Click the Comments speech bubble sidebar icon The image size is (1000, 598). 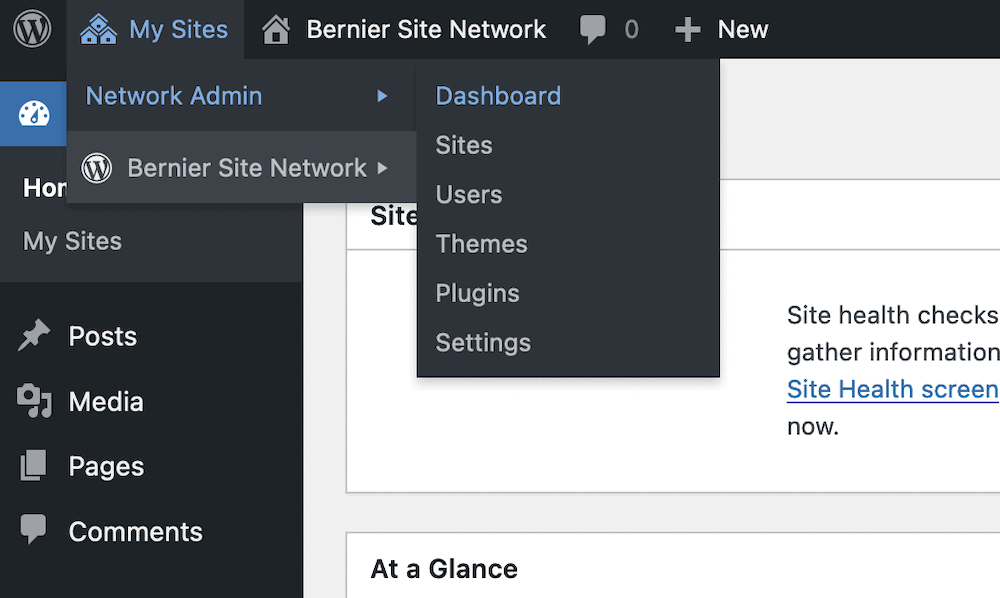click(x=33, y=529)
